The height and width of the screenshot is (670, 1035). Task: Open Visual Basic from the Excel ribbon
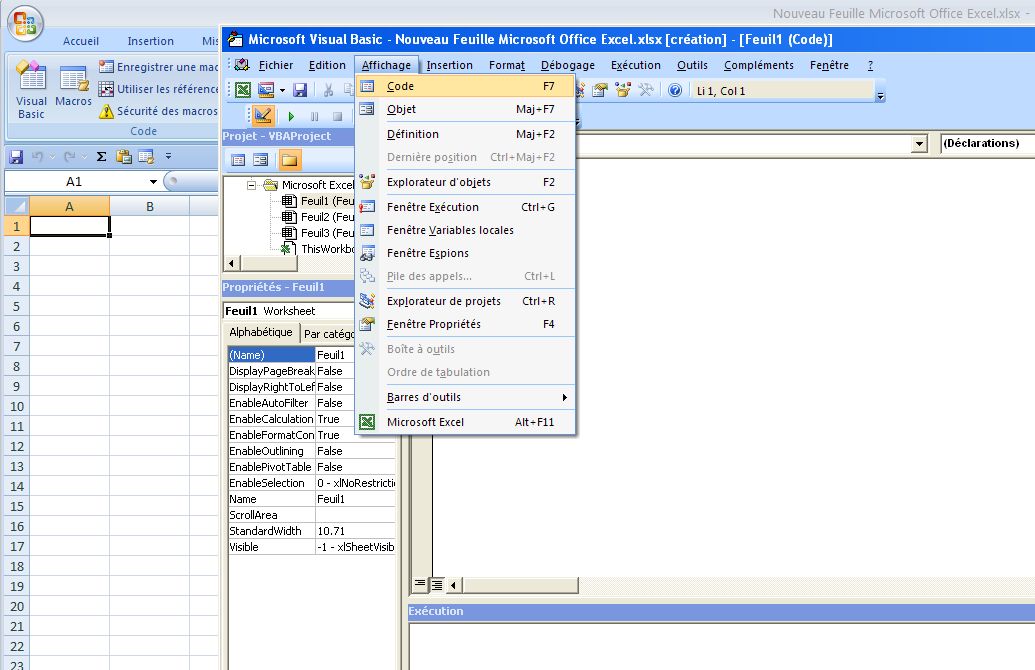click(31, 90)
